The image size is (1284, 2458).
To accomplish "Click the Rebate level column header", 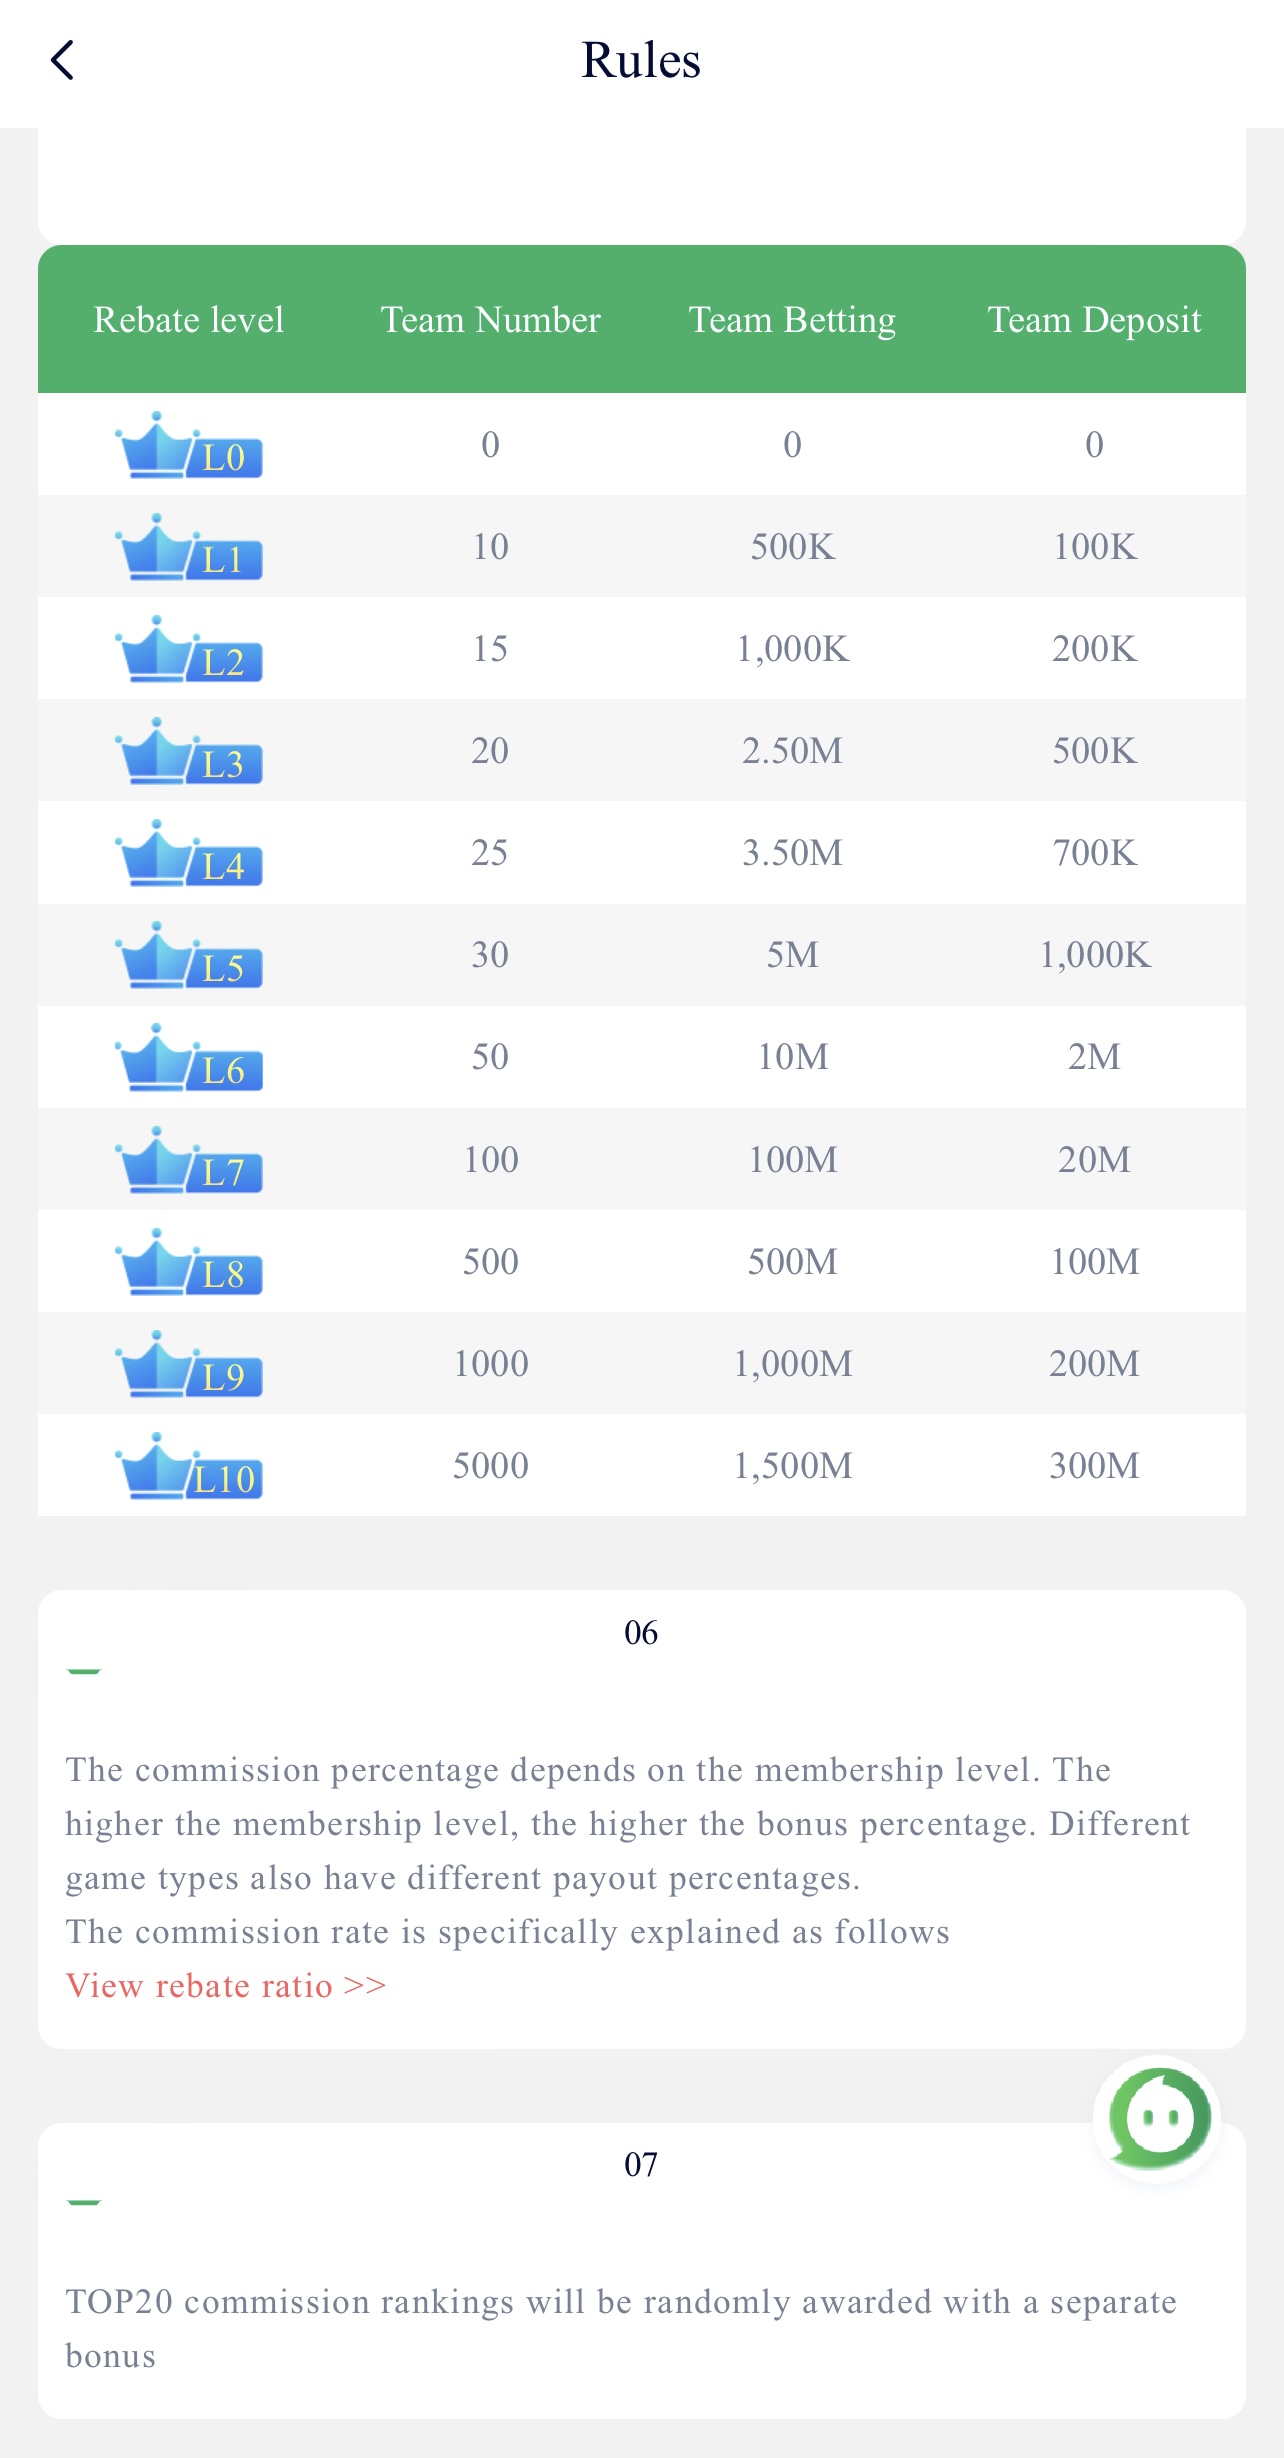I will (189, 320).
